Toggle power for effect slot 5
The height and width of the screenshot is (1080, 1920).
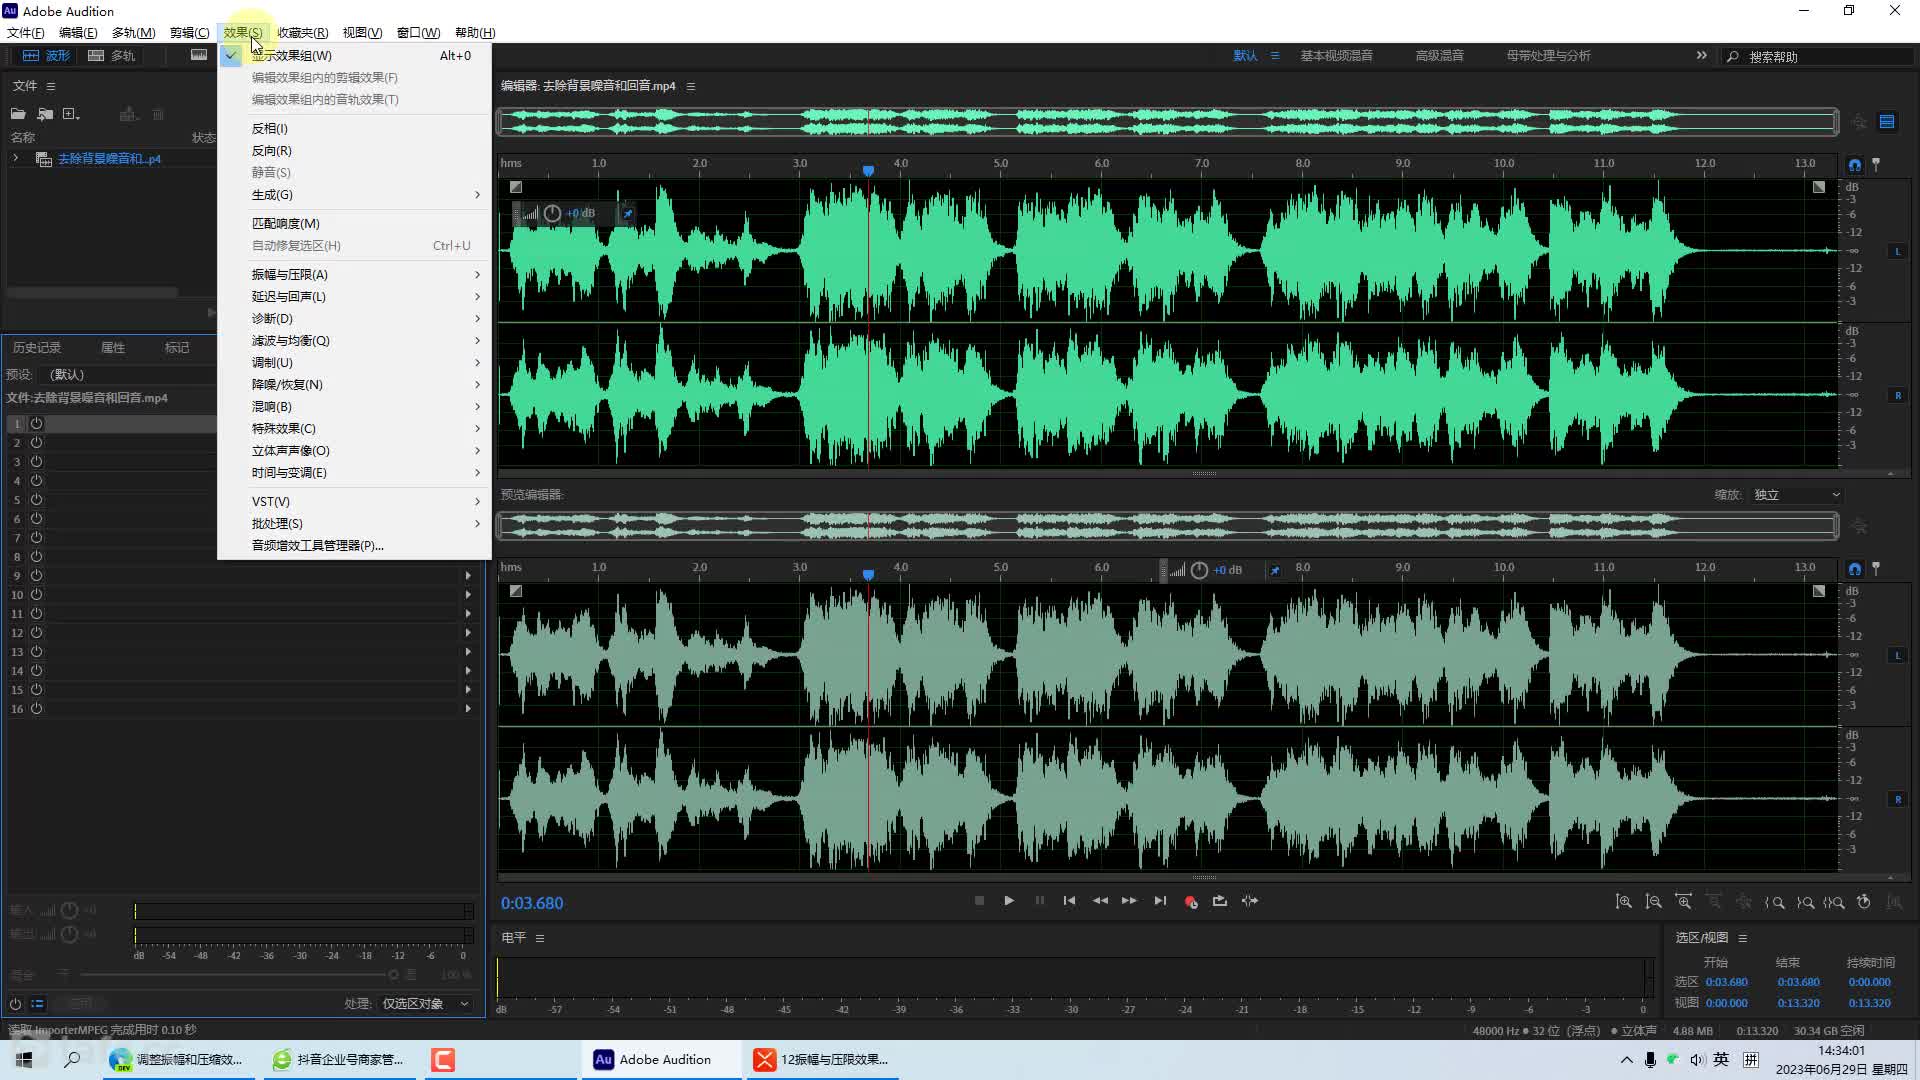[36, 500]
